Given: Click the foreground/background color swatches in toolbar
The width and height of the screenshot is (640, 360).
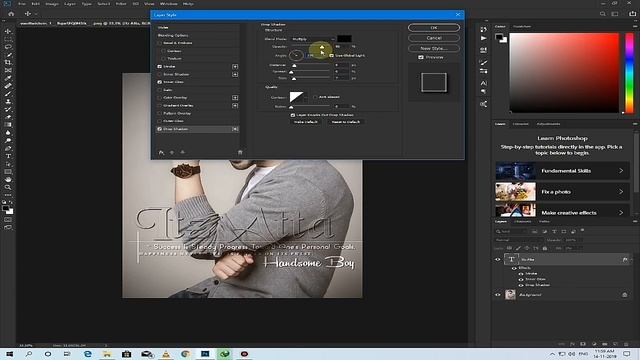Looking at the screenshot, I should pos(8,209).
